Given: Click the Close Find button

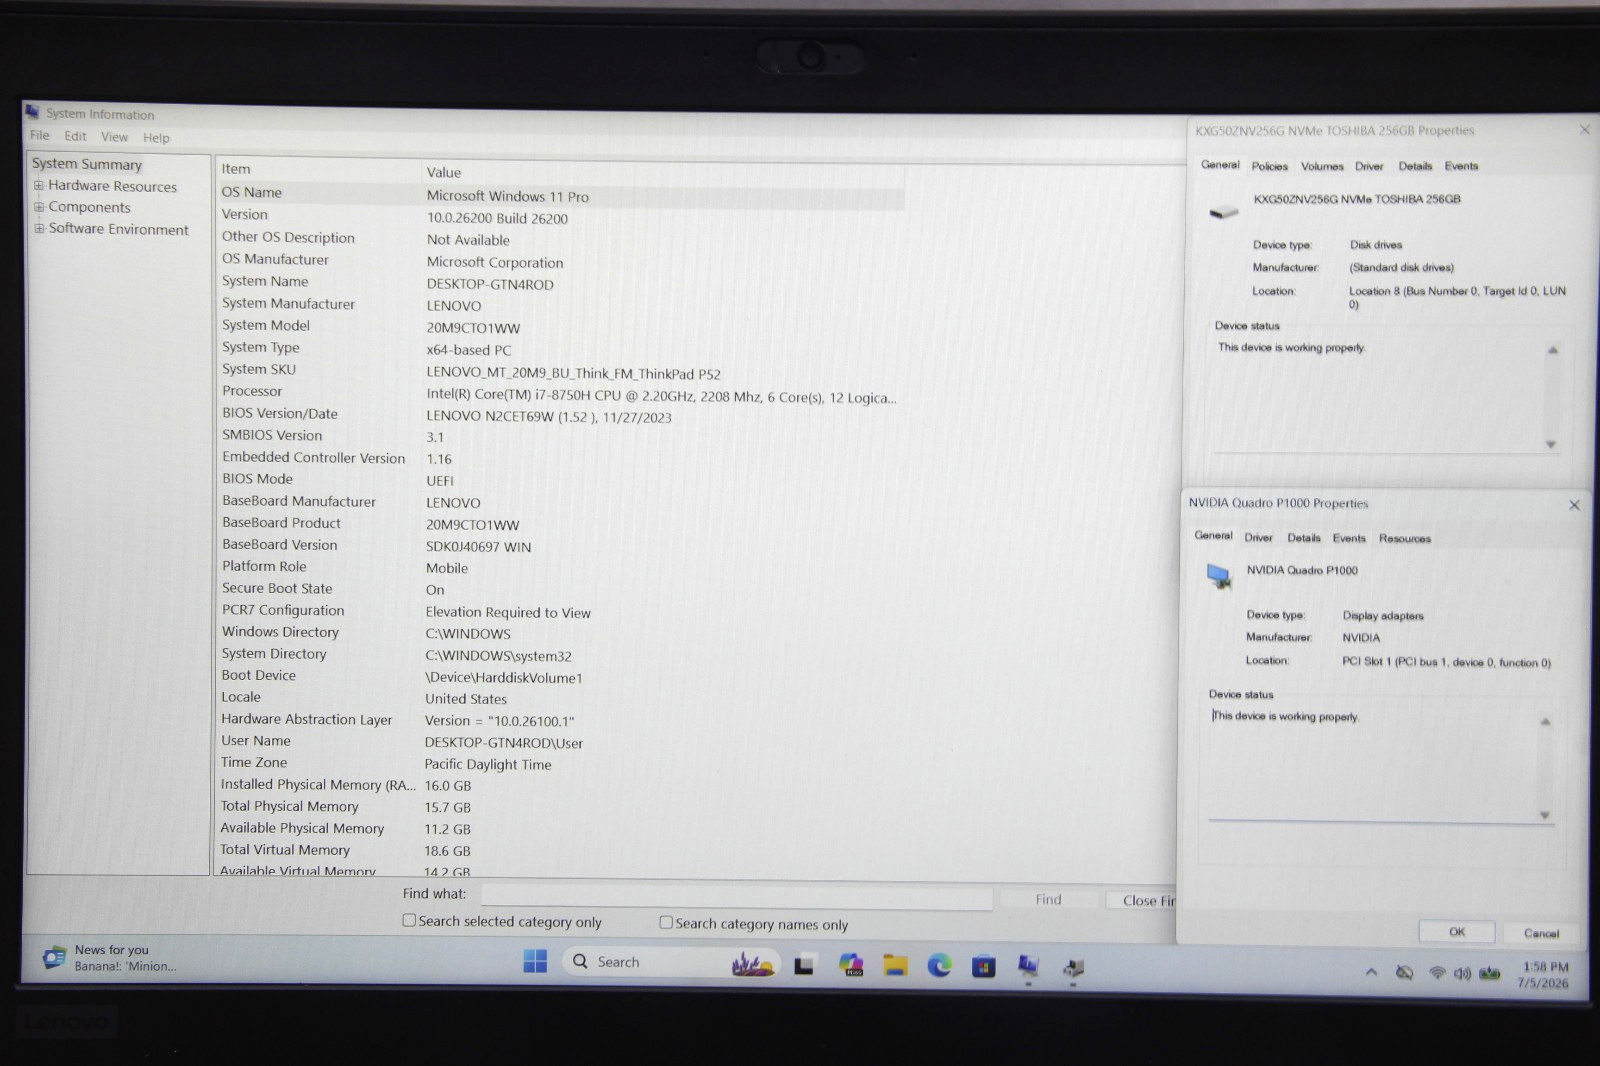Looking at the screenshot, I should click(x=1143, y=900).
